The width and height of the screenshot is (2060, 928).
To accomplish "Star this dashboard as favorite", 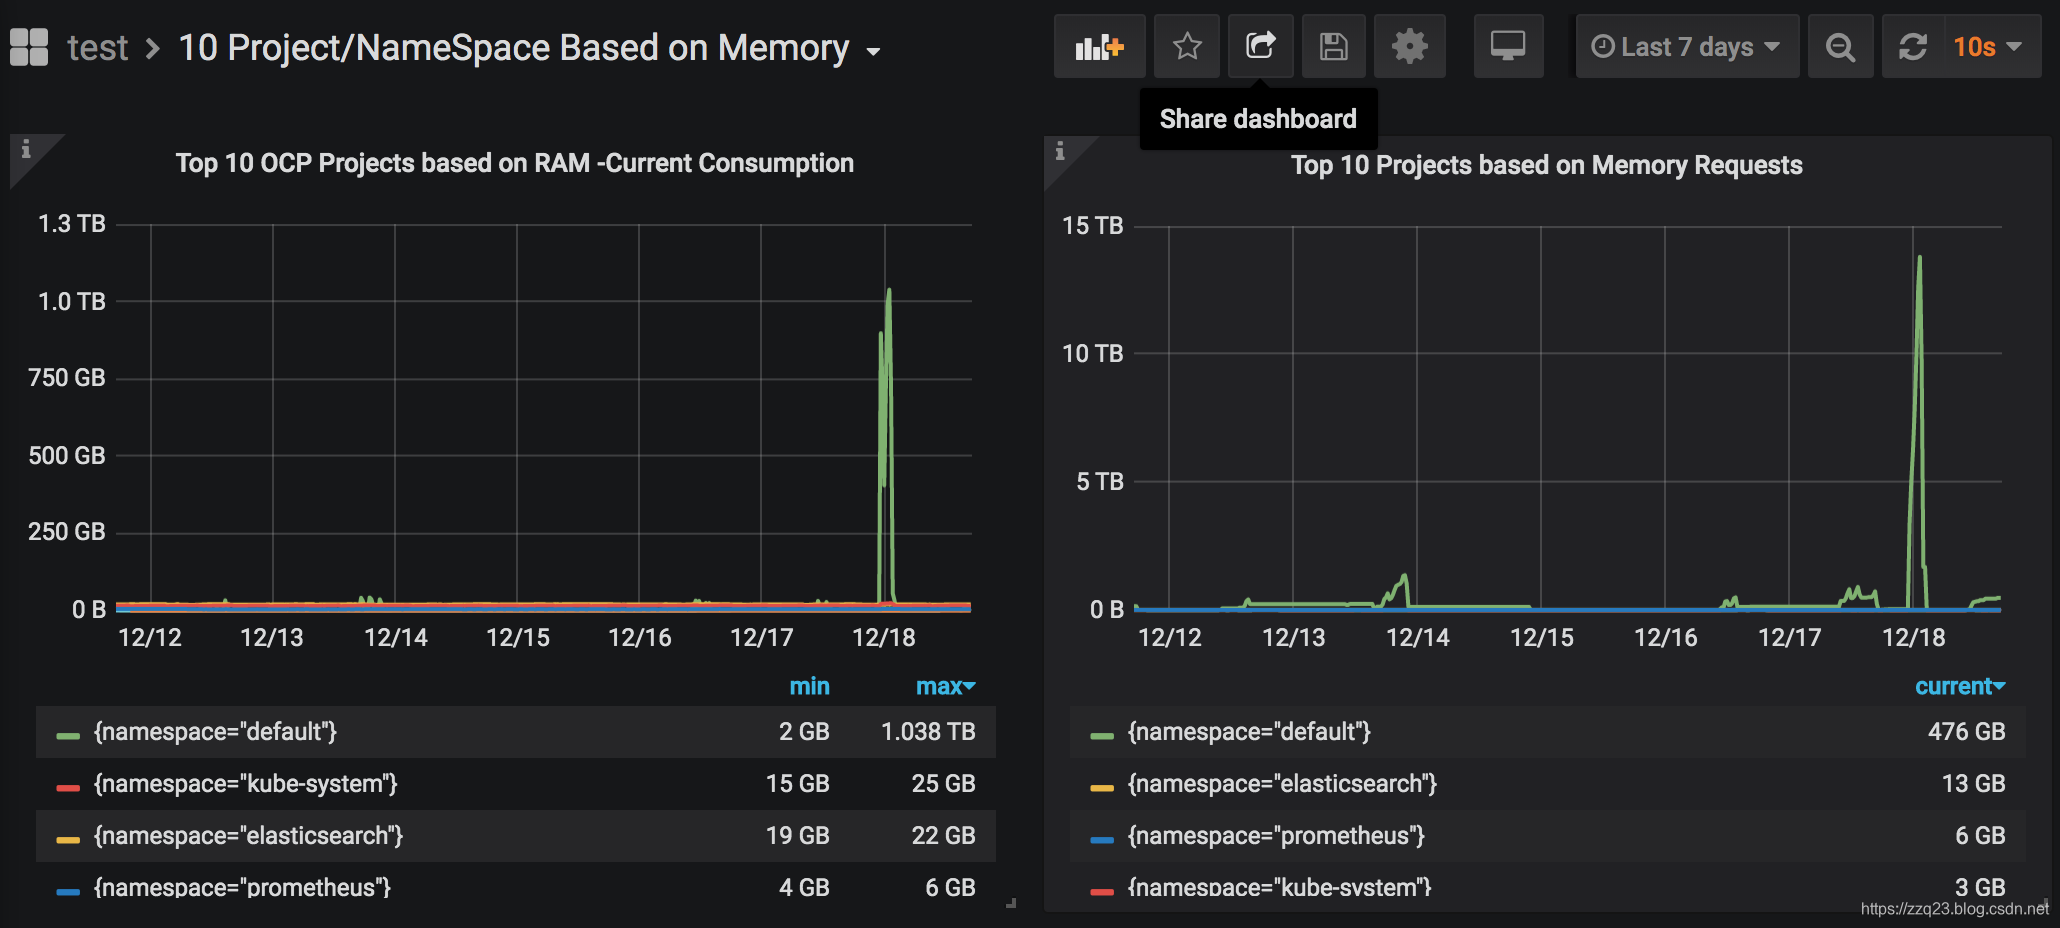I will [1187, 46].
